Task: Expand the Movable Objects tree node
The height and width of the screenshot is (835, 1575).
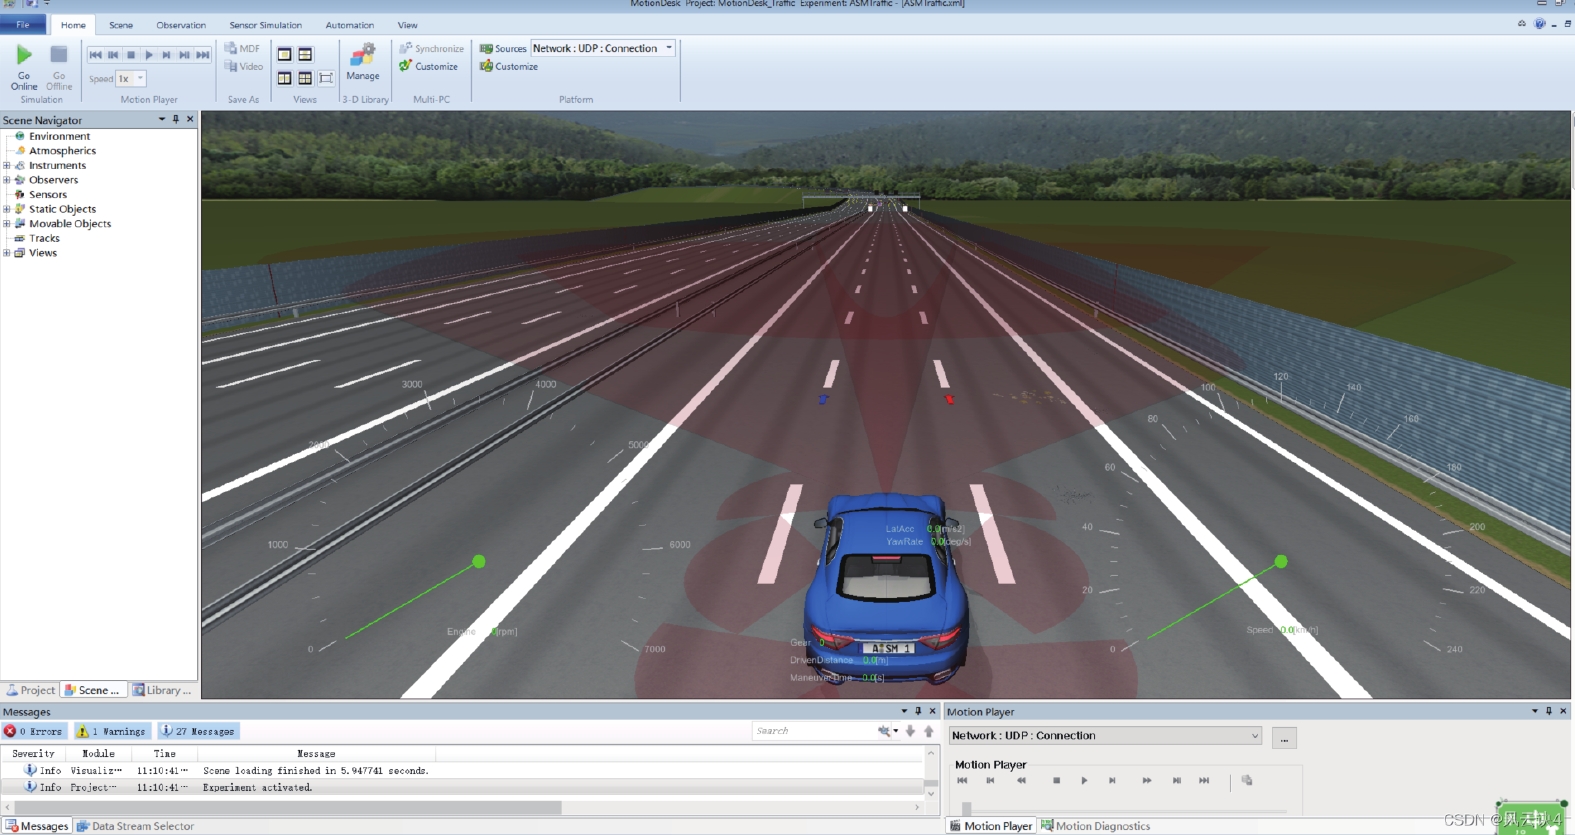Action: tap(7, 224)
